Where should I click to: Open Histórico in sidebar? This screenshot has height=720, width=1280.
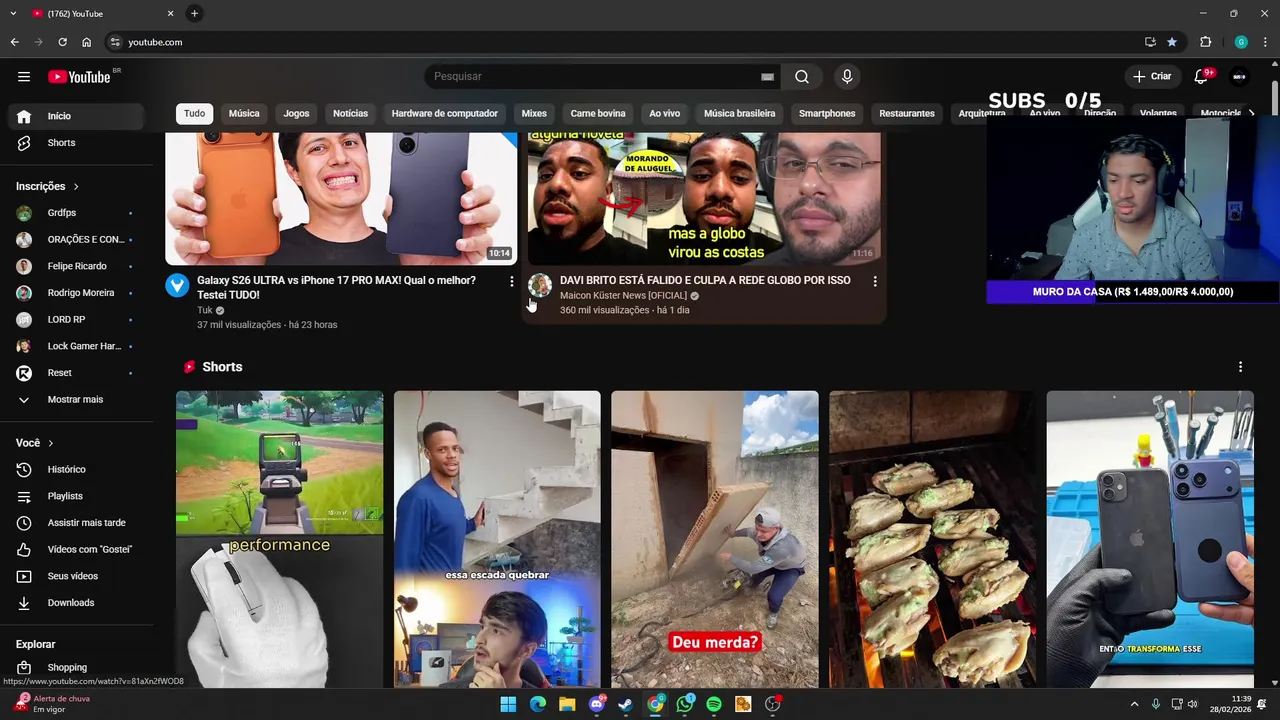tap(75, 470)
